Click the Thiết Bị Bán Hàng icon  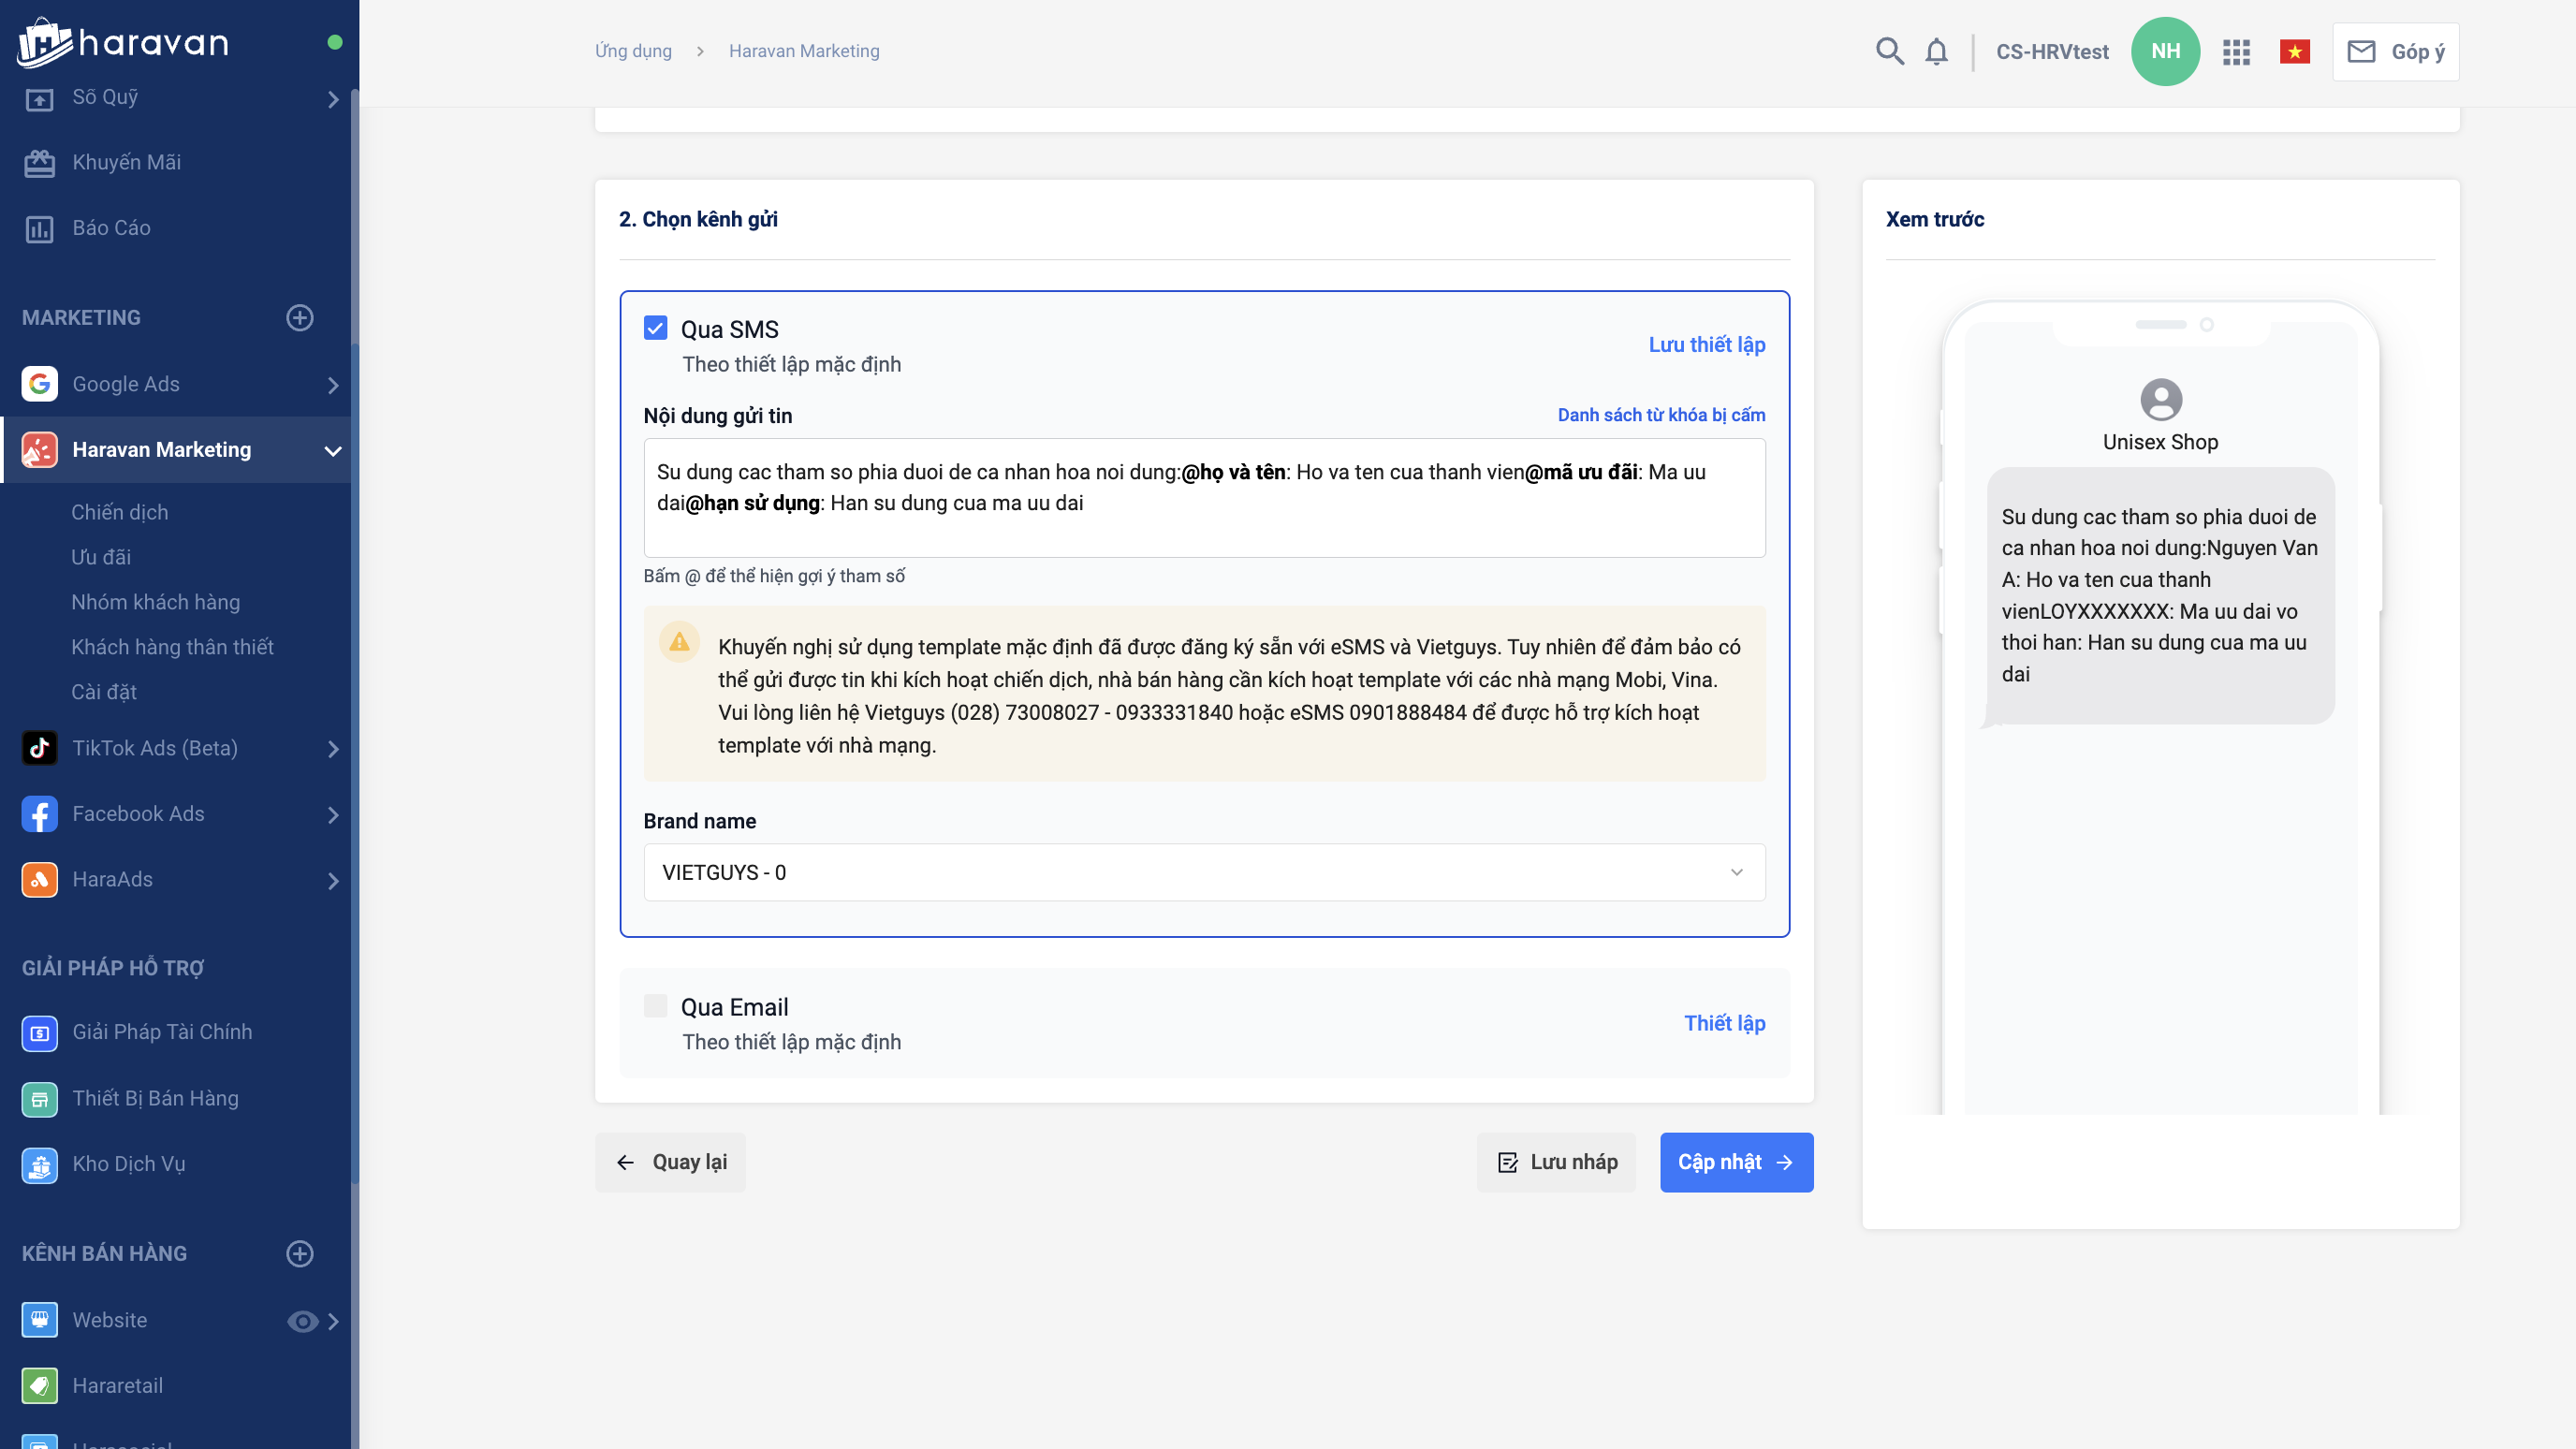[x=39, y=1099]
